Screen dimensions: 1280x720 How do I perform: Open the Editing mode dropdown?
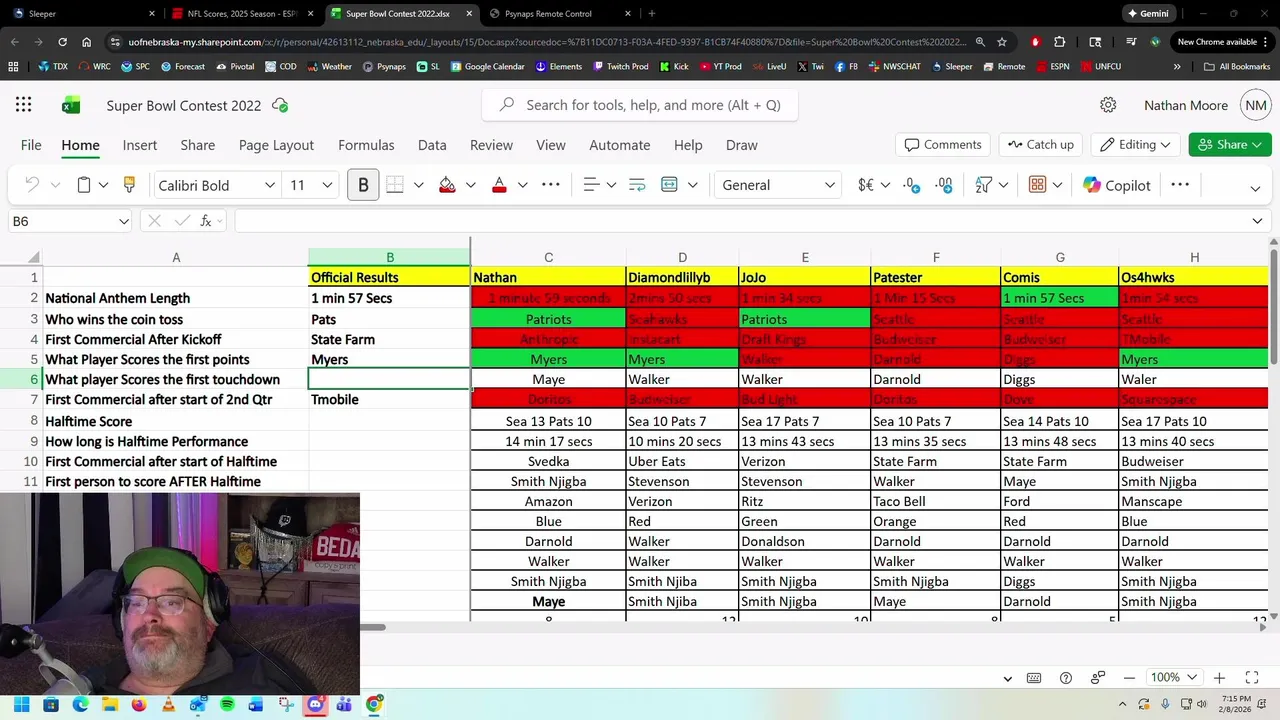click(x=1136, y=145)
